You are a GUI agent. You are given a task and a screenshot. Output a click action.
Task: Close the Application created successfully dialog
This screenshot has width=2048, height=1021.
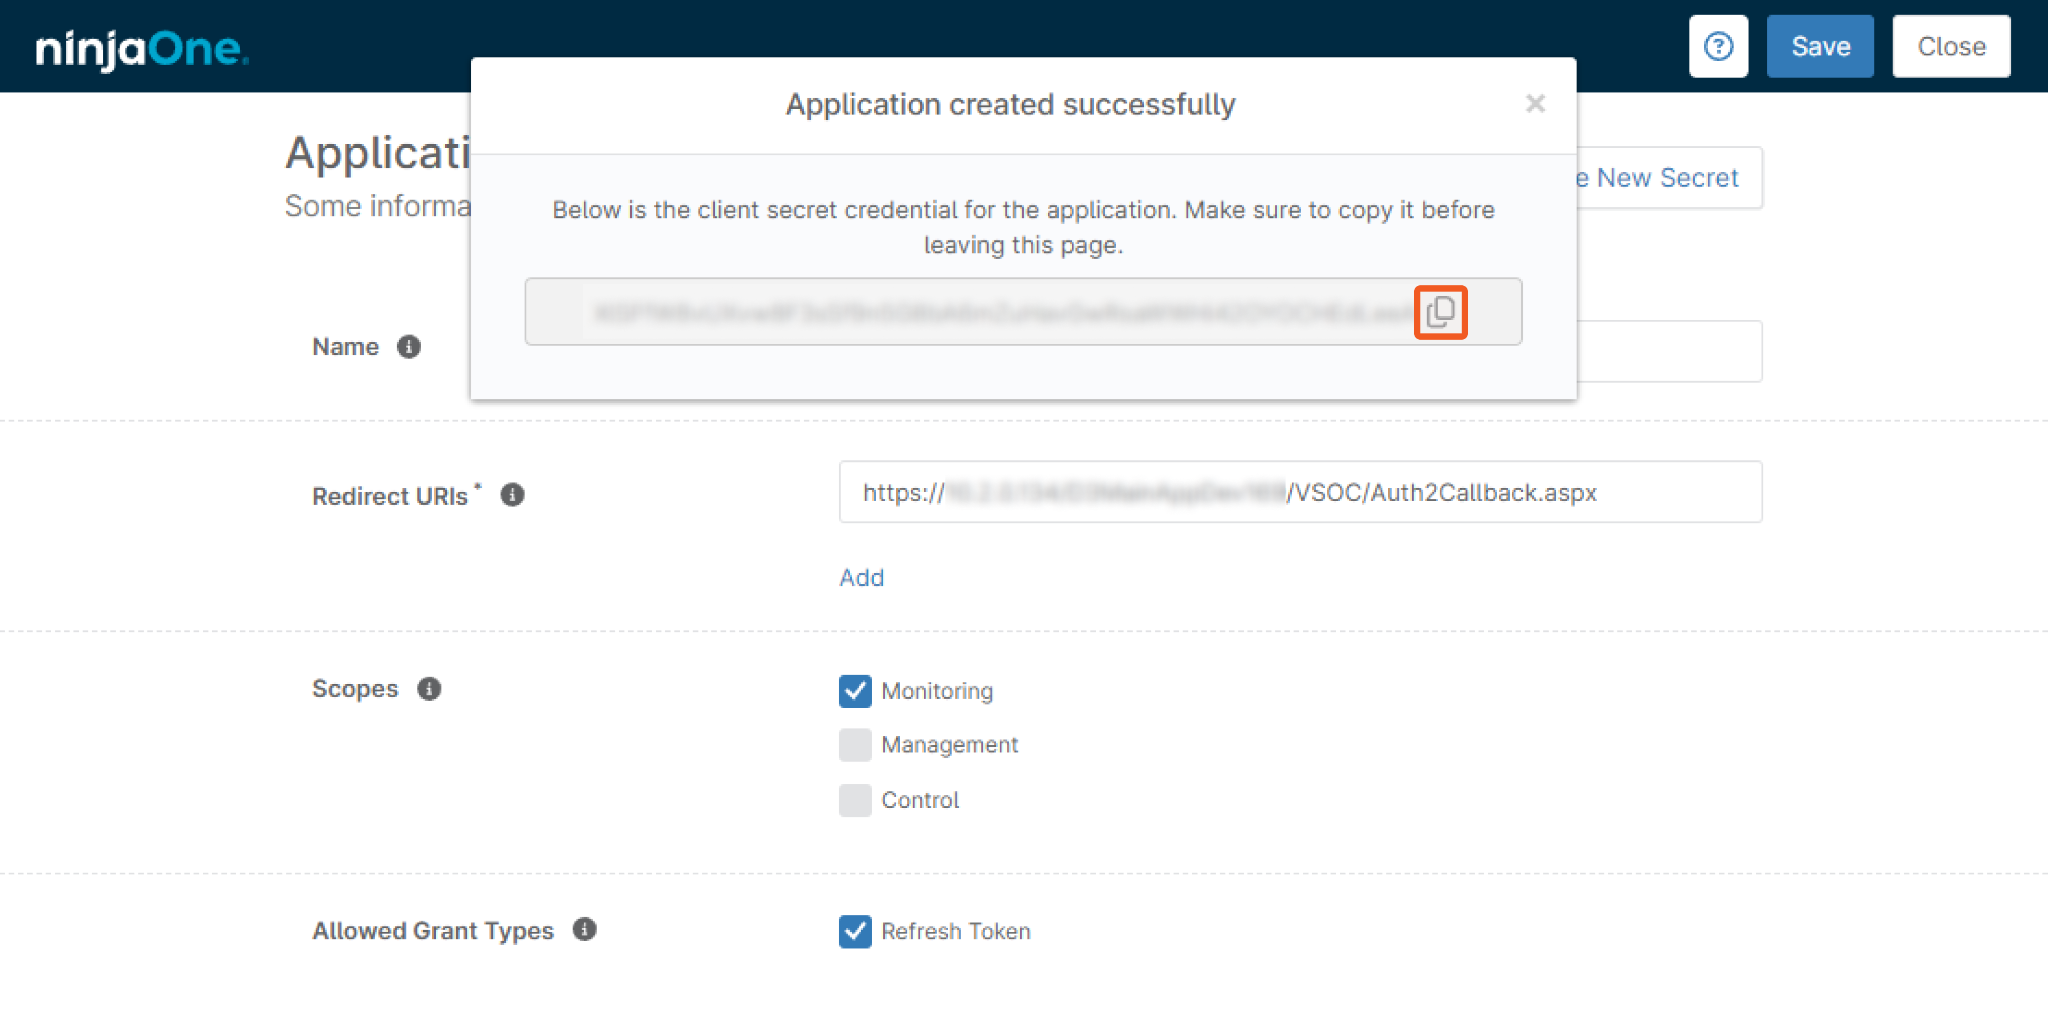click(x=1535, y=104)
